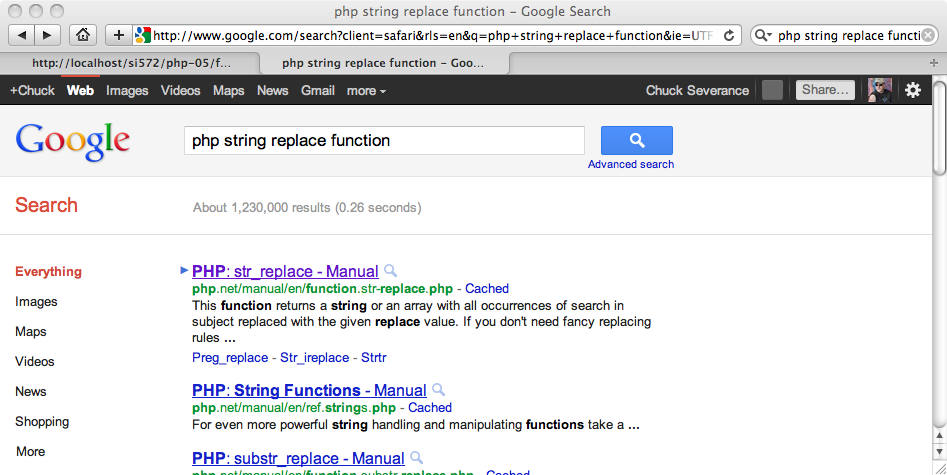Open Safari search engine dropdown arrow

(x=763, y=36)
